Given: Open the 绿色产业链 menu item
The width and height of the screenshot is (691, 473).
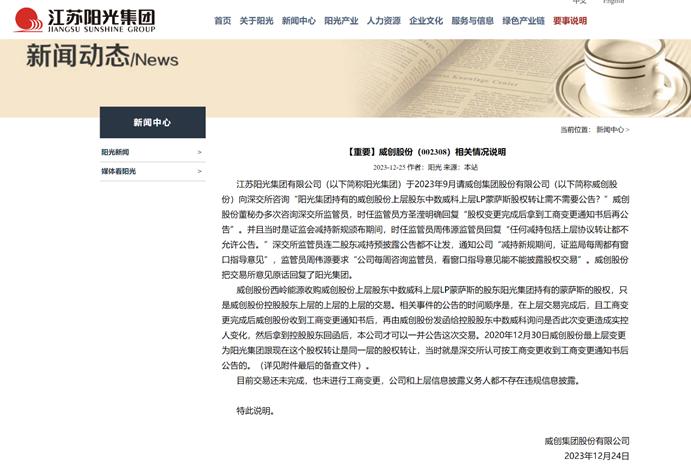Looking at the screenshot, I should (x=524, y=21).
